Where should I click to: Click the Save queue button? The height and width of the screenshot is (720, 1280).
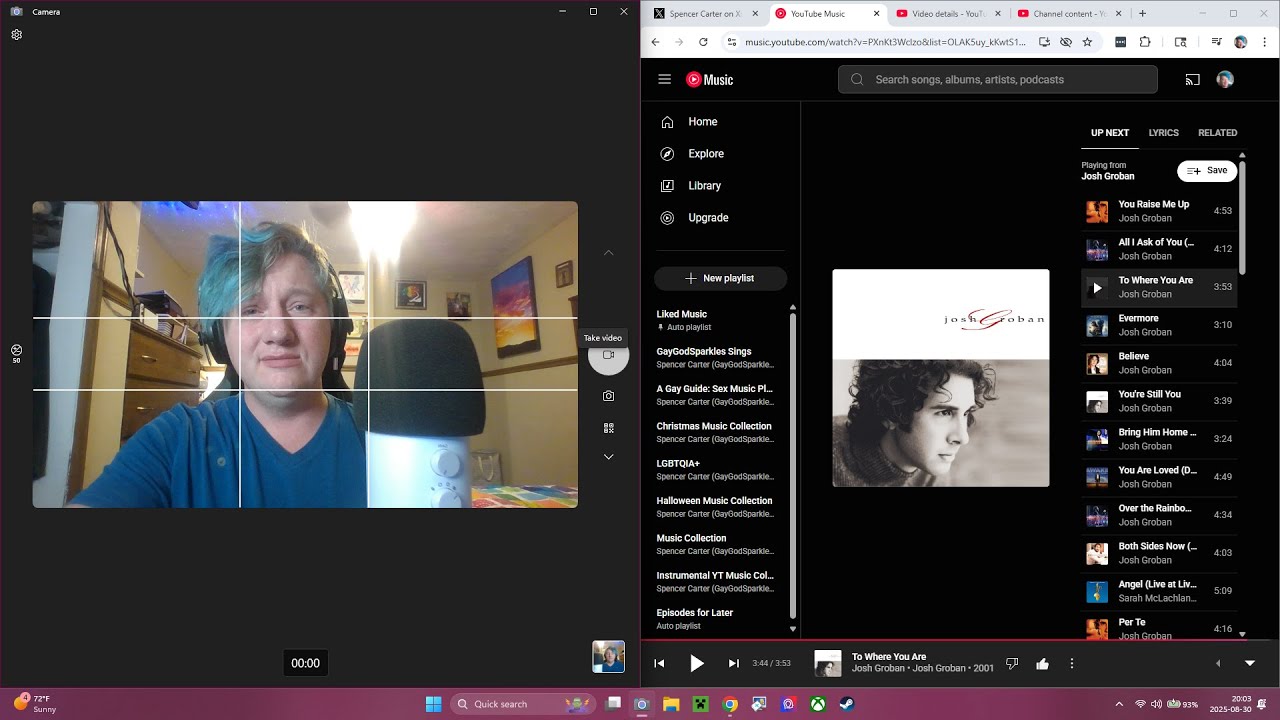tap(1207, 171)
